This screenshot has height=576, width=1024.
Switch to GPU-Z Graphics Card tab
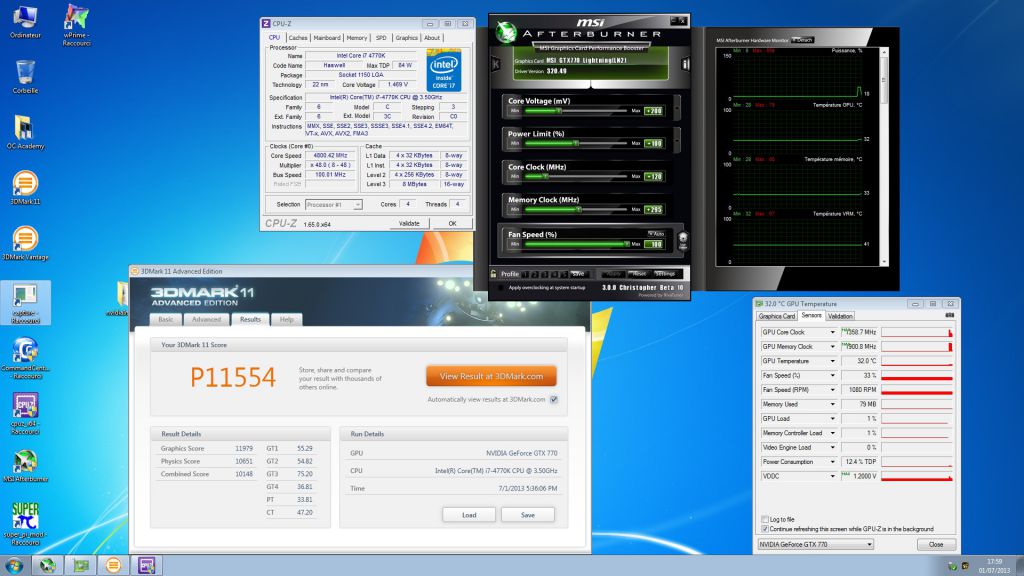[777, 316]
